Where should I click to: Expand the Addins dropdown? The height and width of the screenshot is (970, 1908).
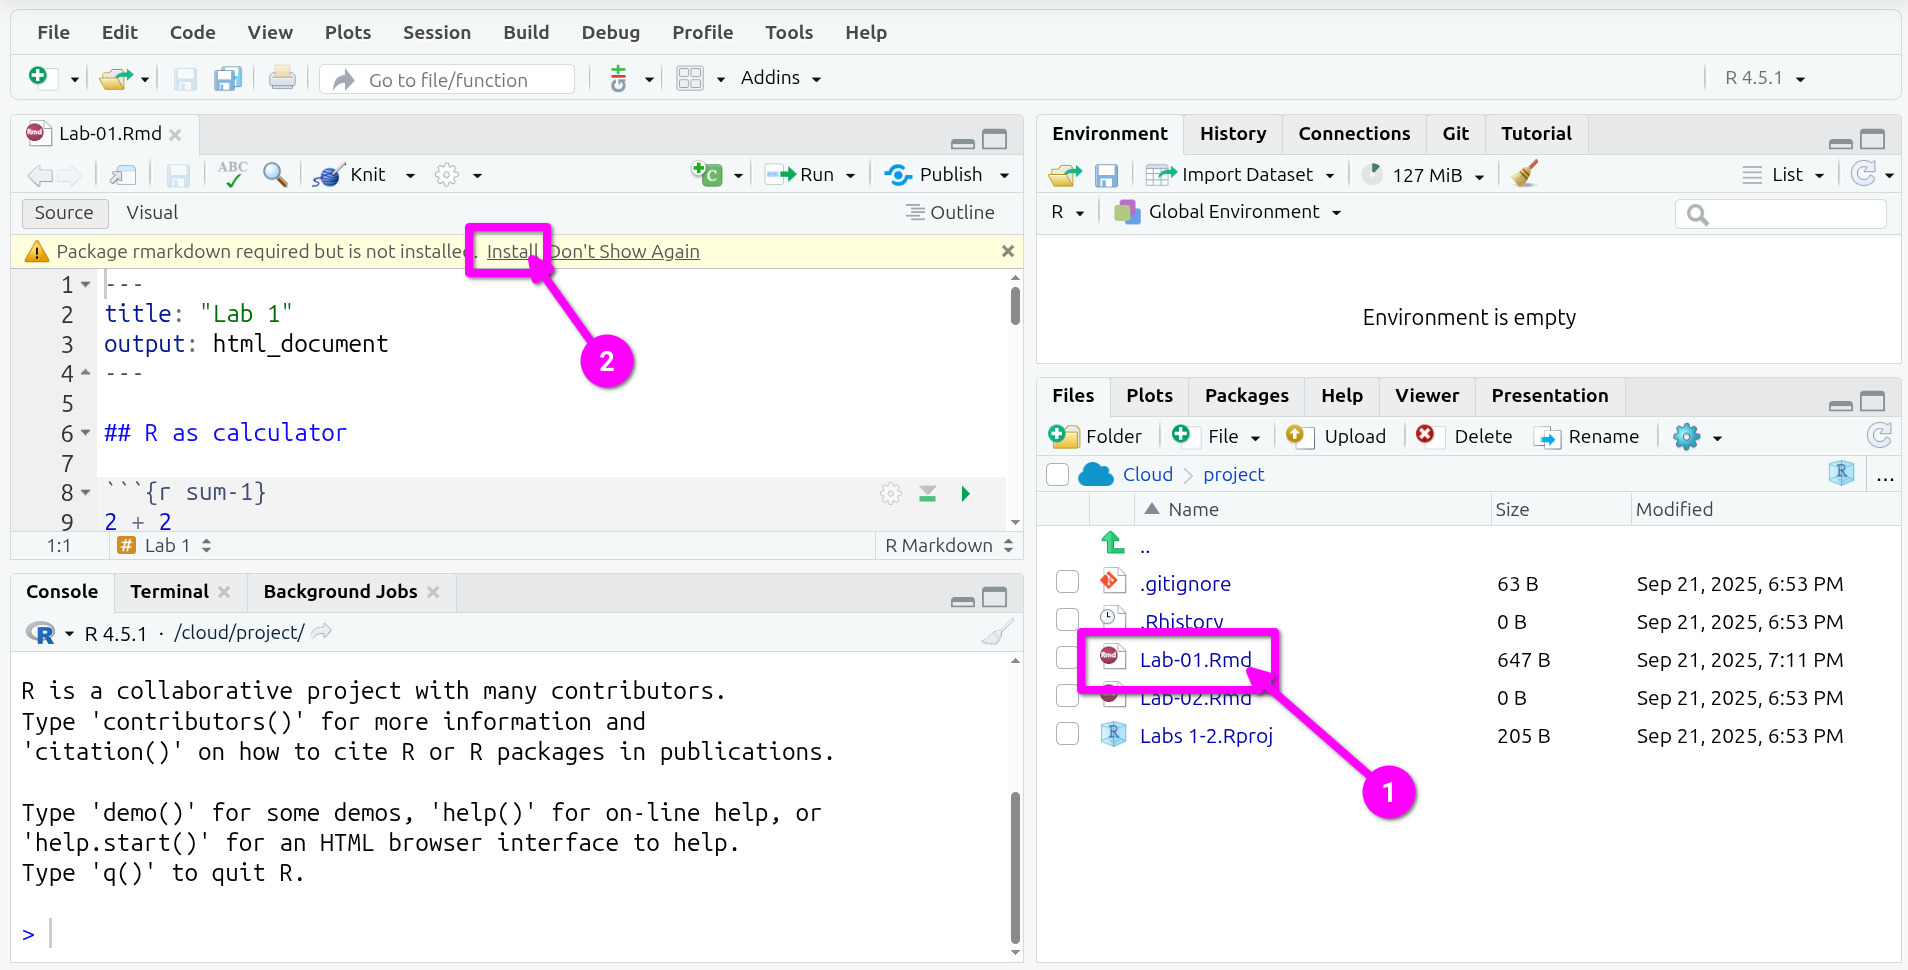pyautogui.click(x=780, y=78)
